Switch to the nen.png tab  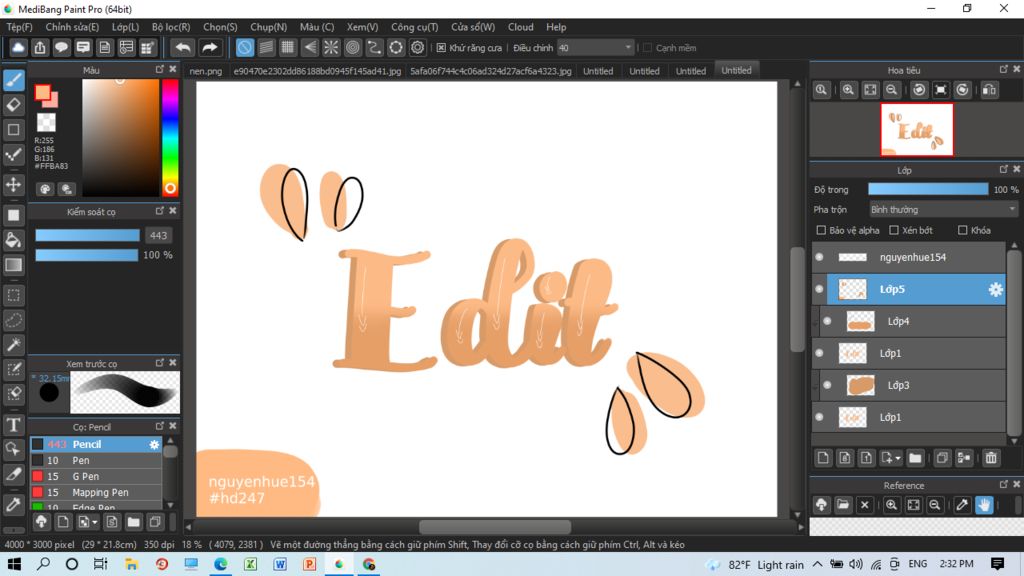[206, 71]
